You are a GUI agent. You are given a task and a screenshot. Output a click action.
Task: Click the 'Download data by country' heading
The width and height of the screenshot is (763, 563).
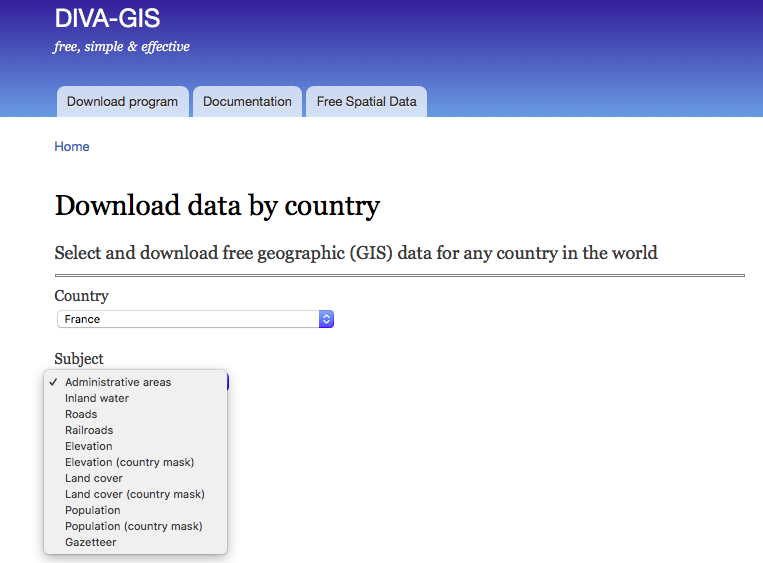217,206
